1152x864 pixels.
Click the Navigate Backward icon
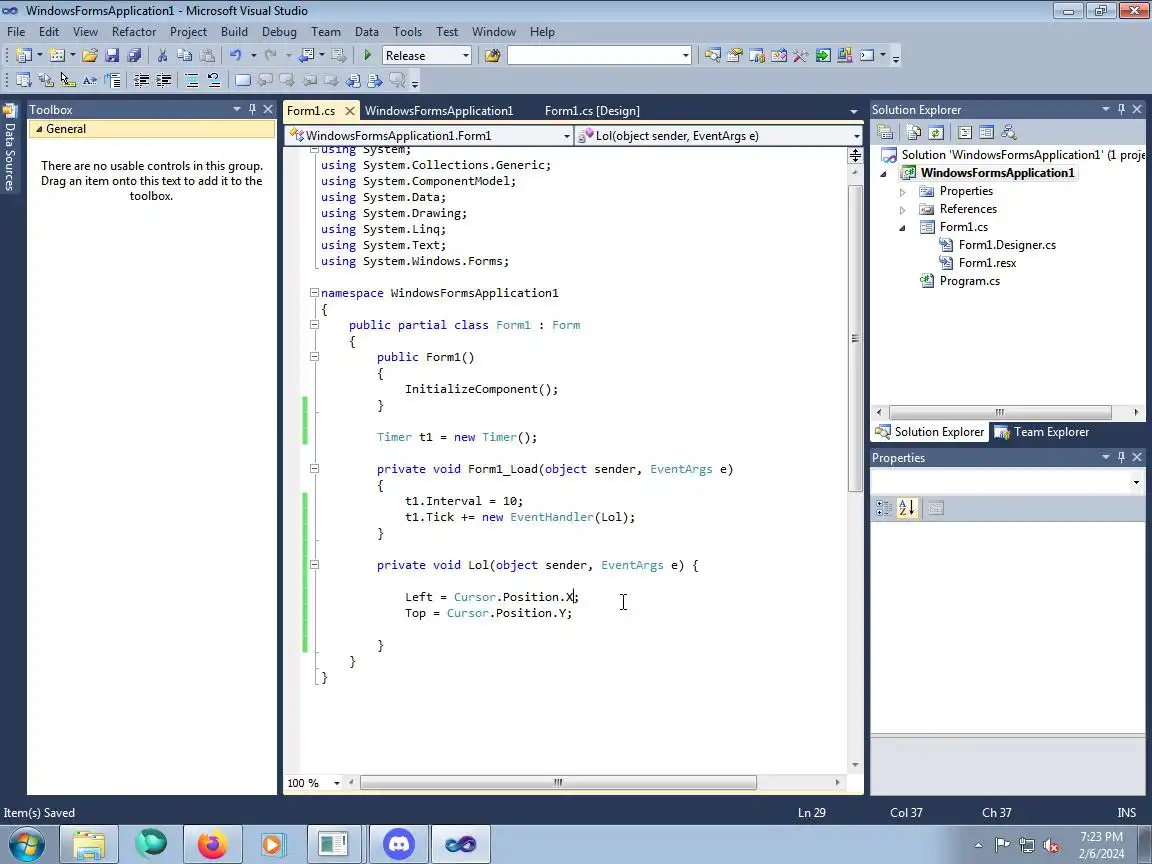[x=307, y=56]
